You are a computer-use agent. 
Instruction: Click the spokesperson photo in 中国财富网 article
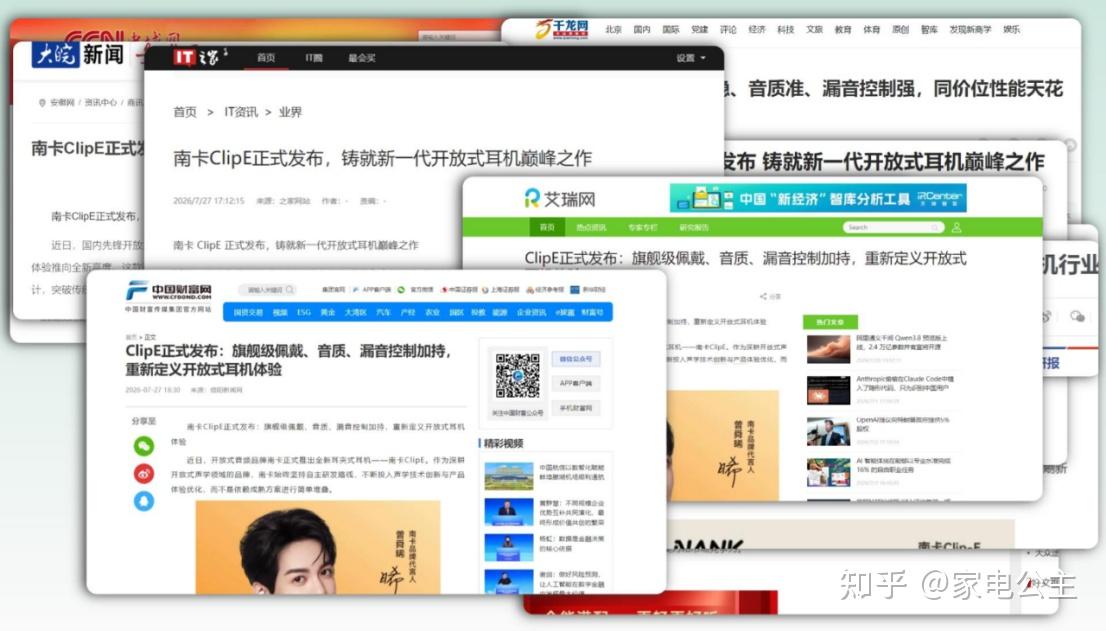pos(317,547)
